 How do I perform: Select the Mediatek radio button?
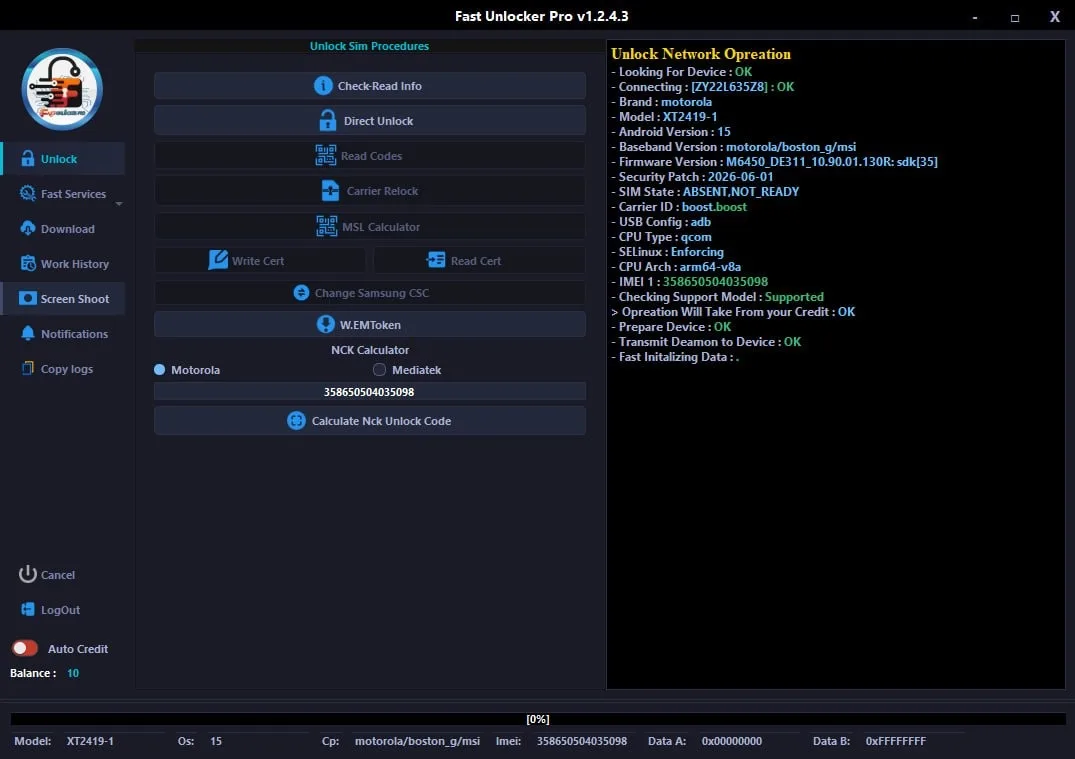pyautogui.click(x=379, y=370)
